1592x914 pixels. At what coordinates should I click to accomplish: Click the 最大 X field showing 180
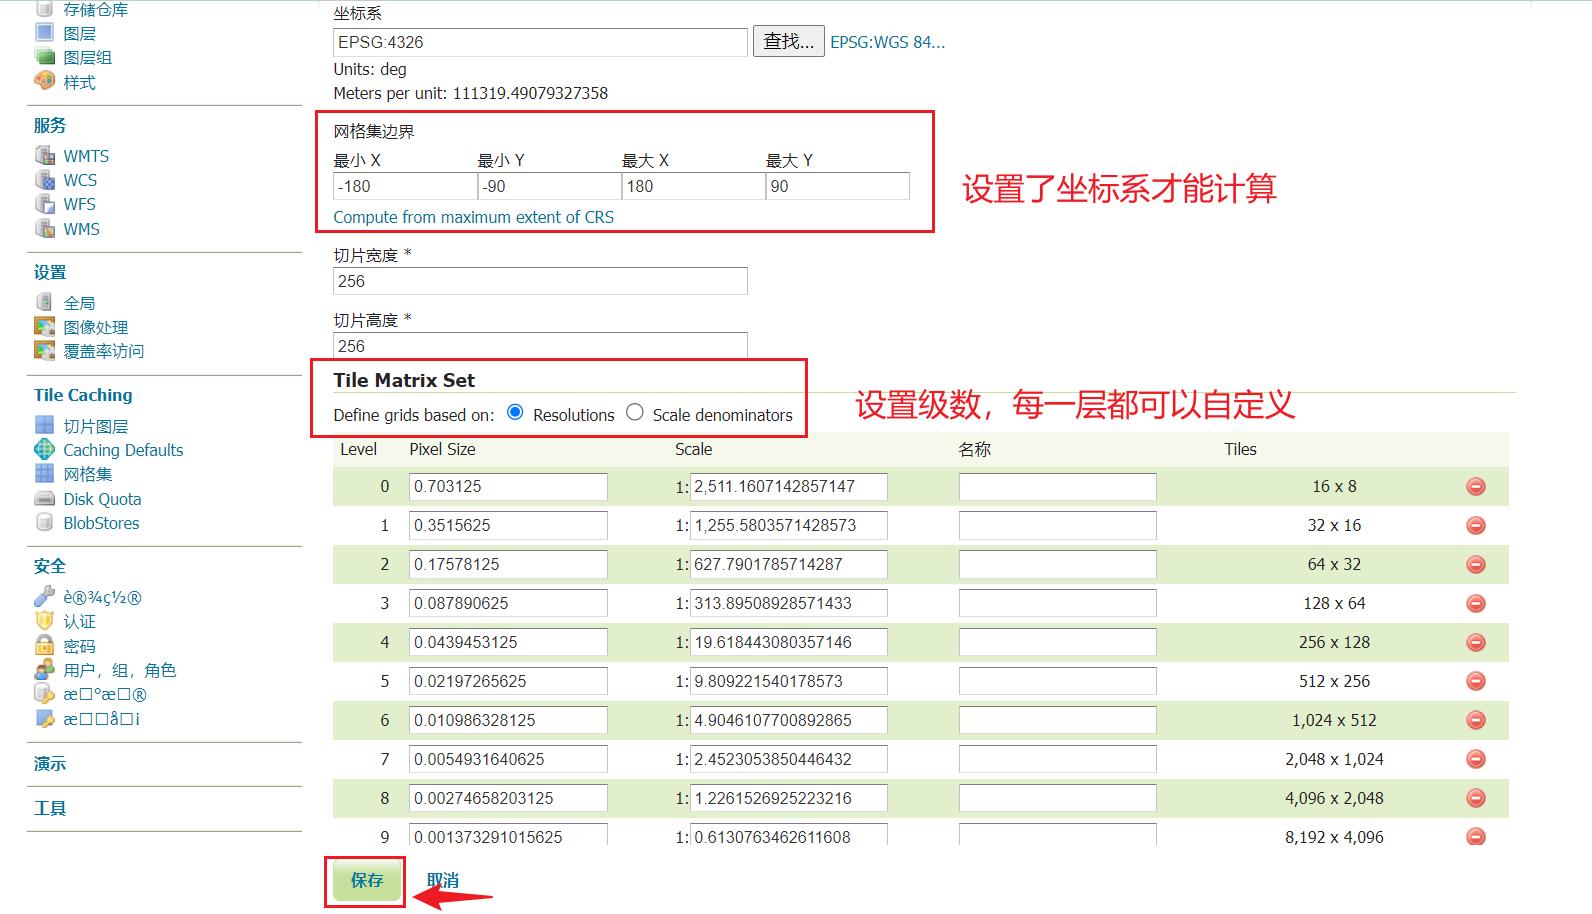693,186
